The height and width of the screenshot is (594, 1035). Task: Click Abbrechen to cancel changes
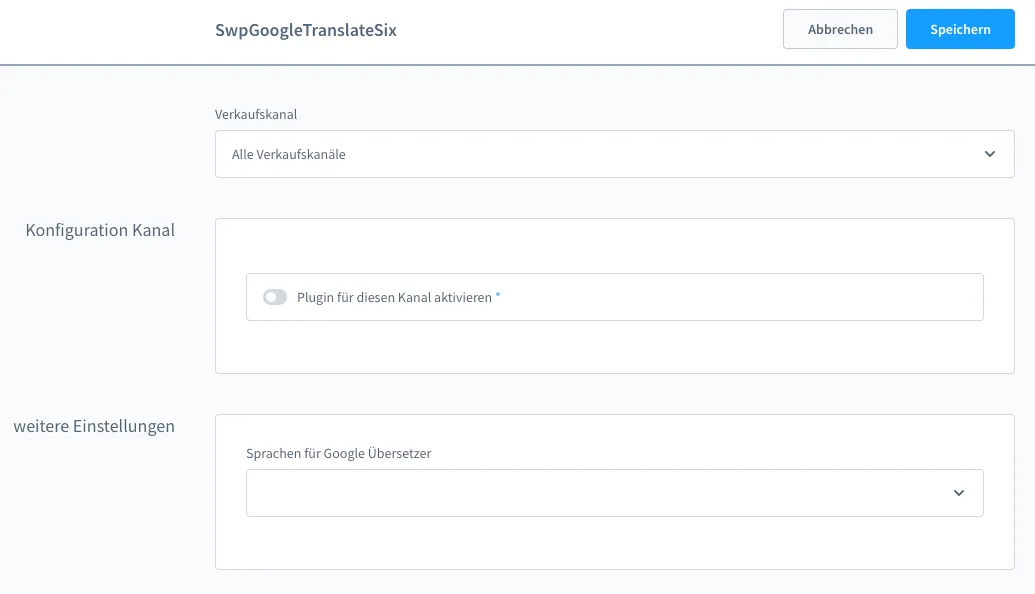[840, 29]
